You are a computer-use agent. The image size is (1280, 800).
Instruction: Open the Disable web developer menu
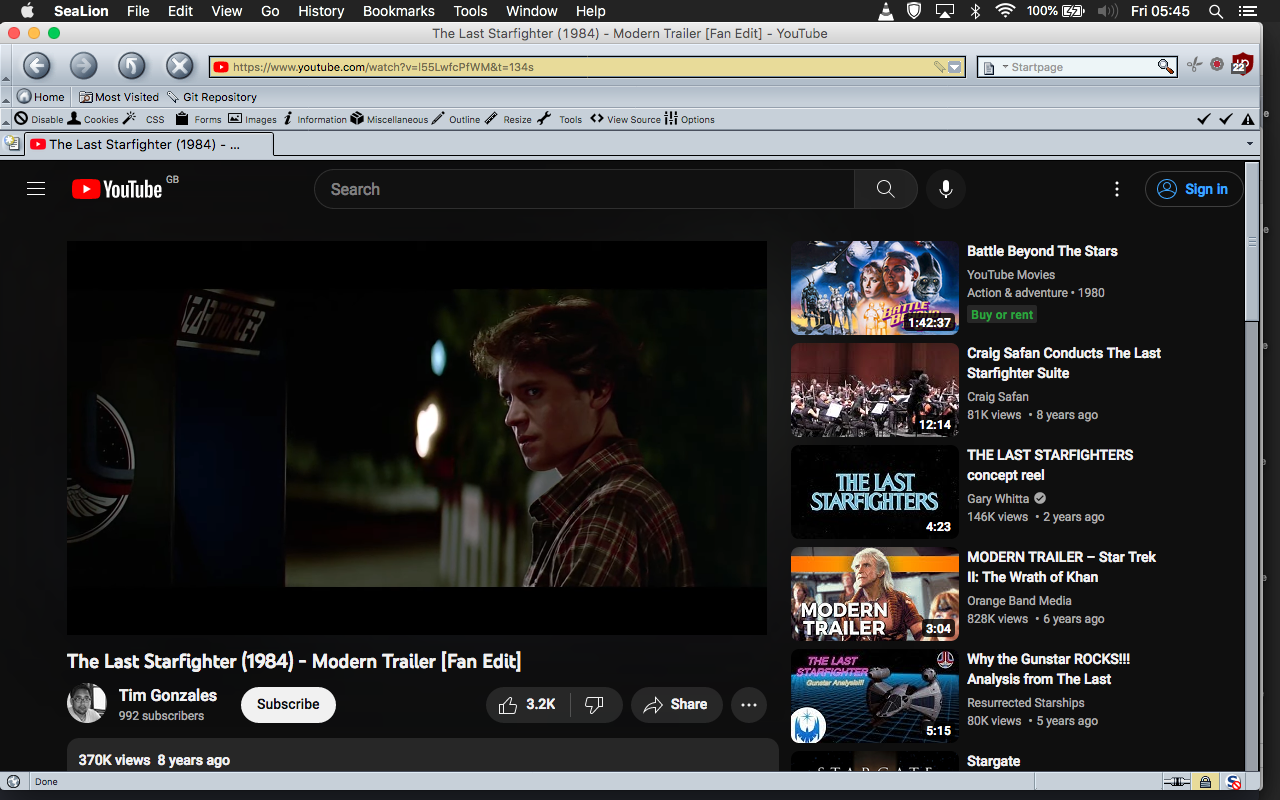(38, 119)
